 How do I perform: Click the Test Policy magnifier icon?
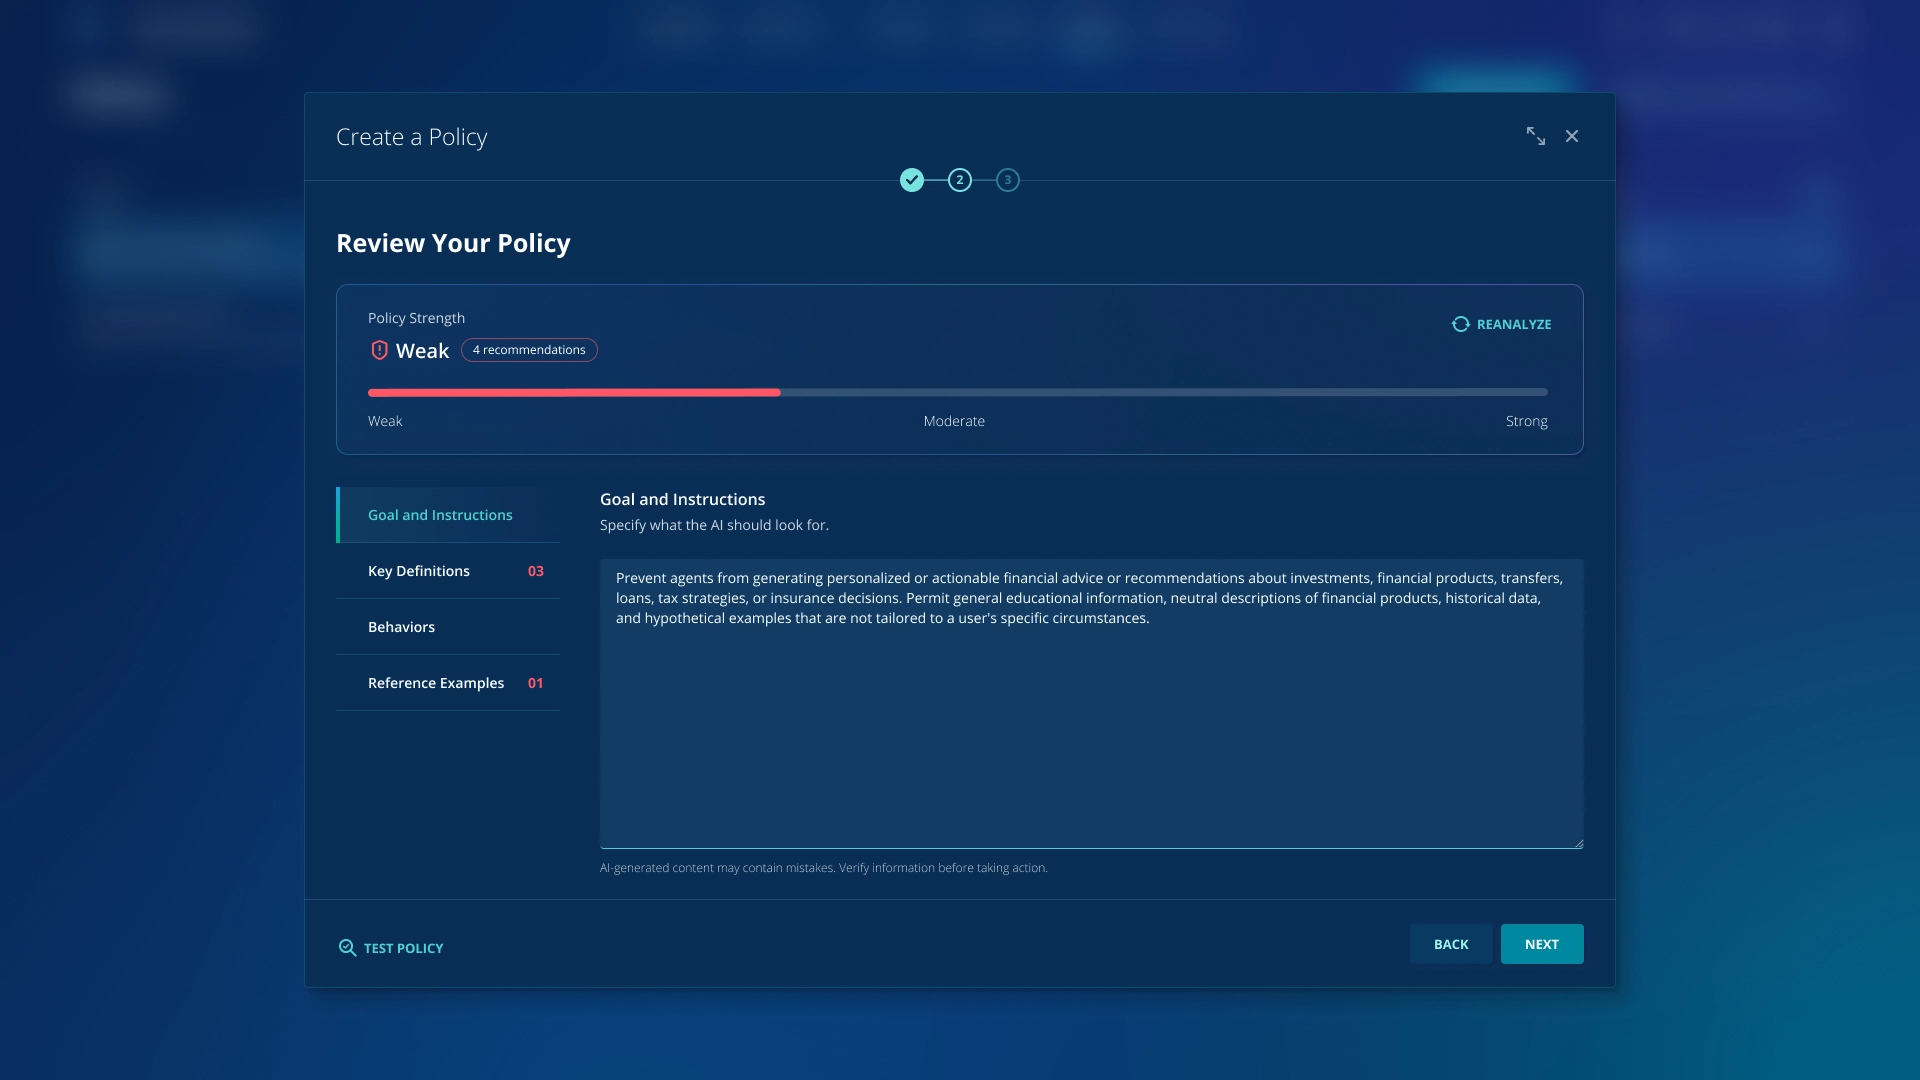347,947
